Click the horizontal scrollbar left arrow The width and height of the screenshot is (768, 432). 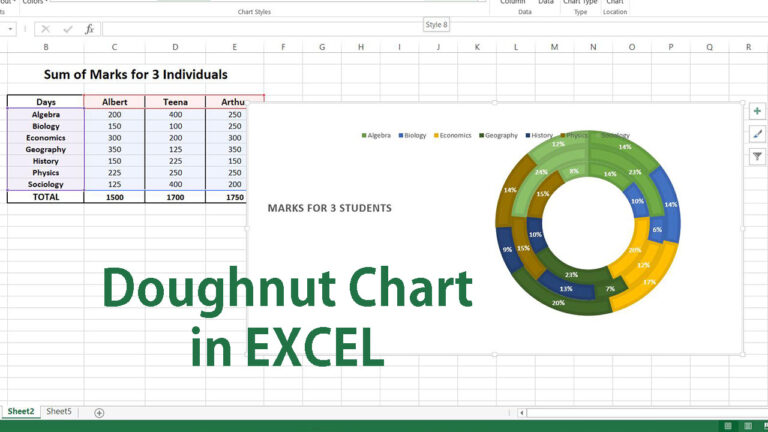pyautogui.click(x=521, y=413)
